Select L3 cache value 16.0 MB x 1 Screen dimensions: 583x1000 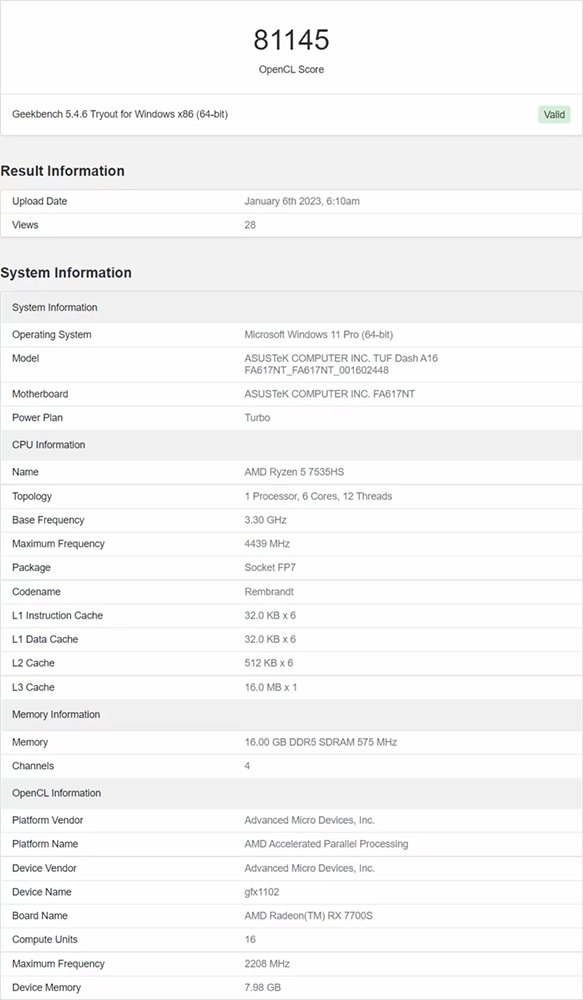(270, 687)
